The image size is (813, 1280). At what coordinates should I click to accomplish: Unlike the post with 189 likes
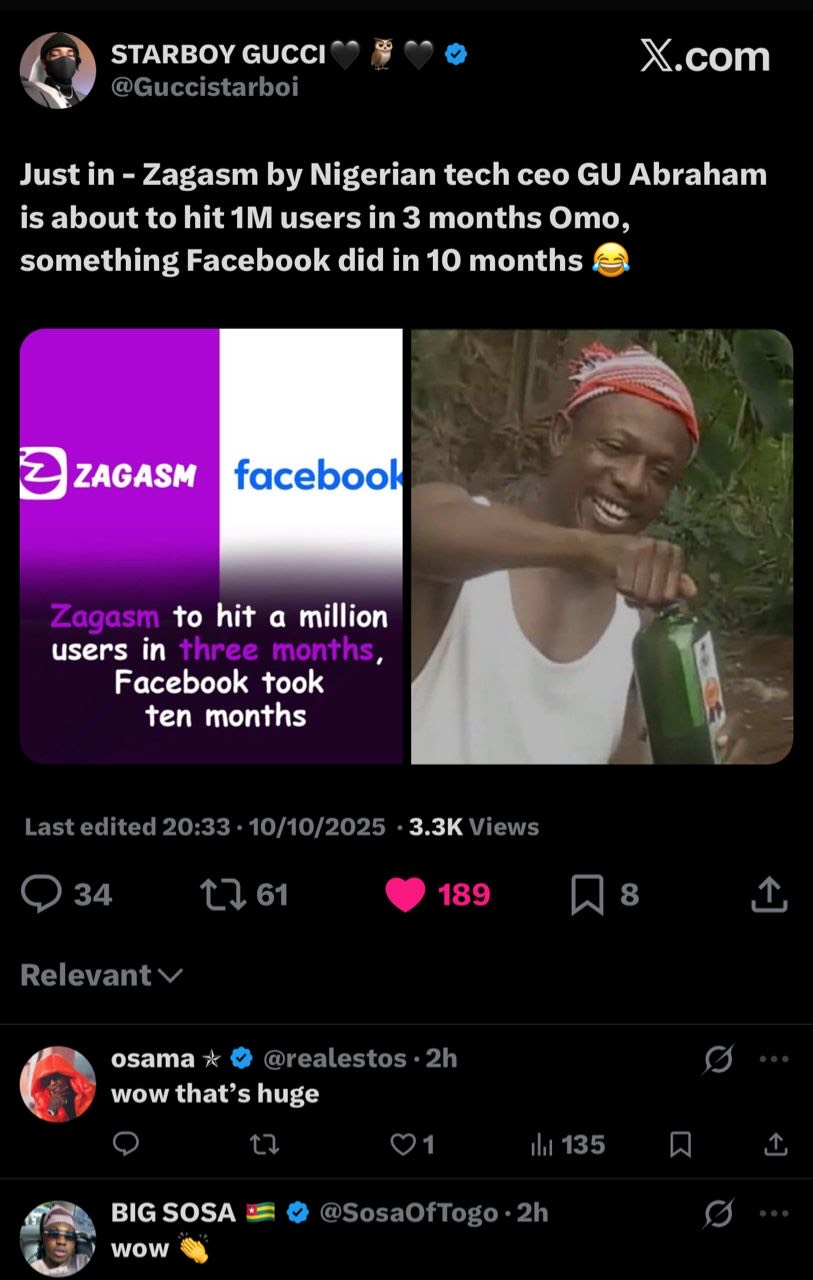click(405, 893)
